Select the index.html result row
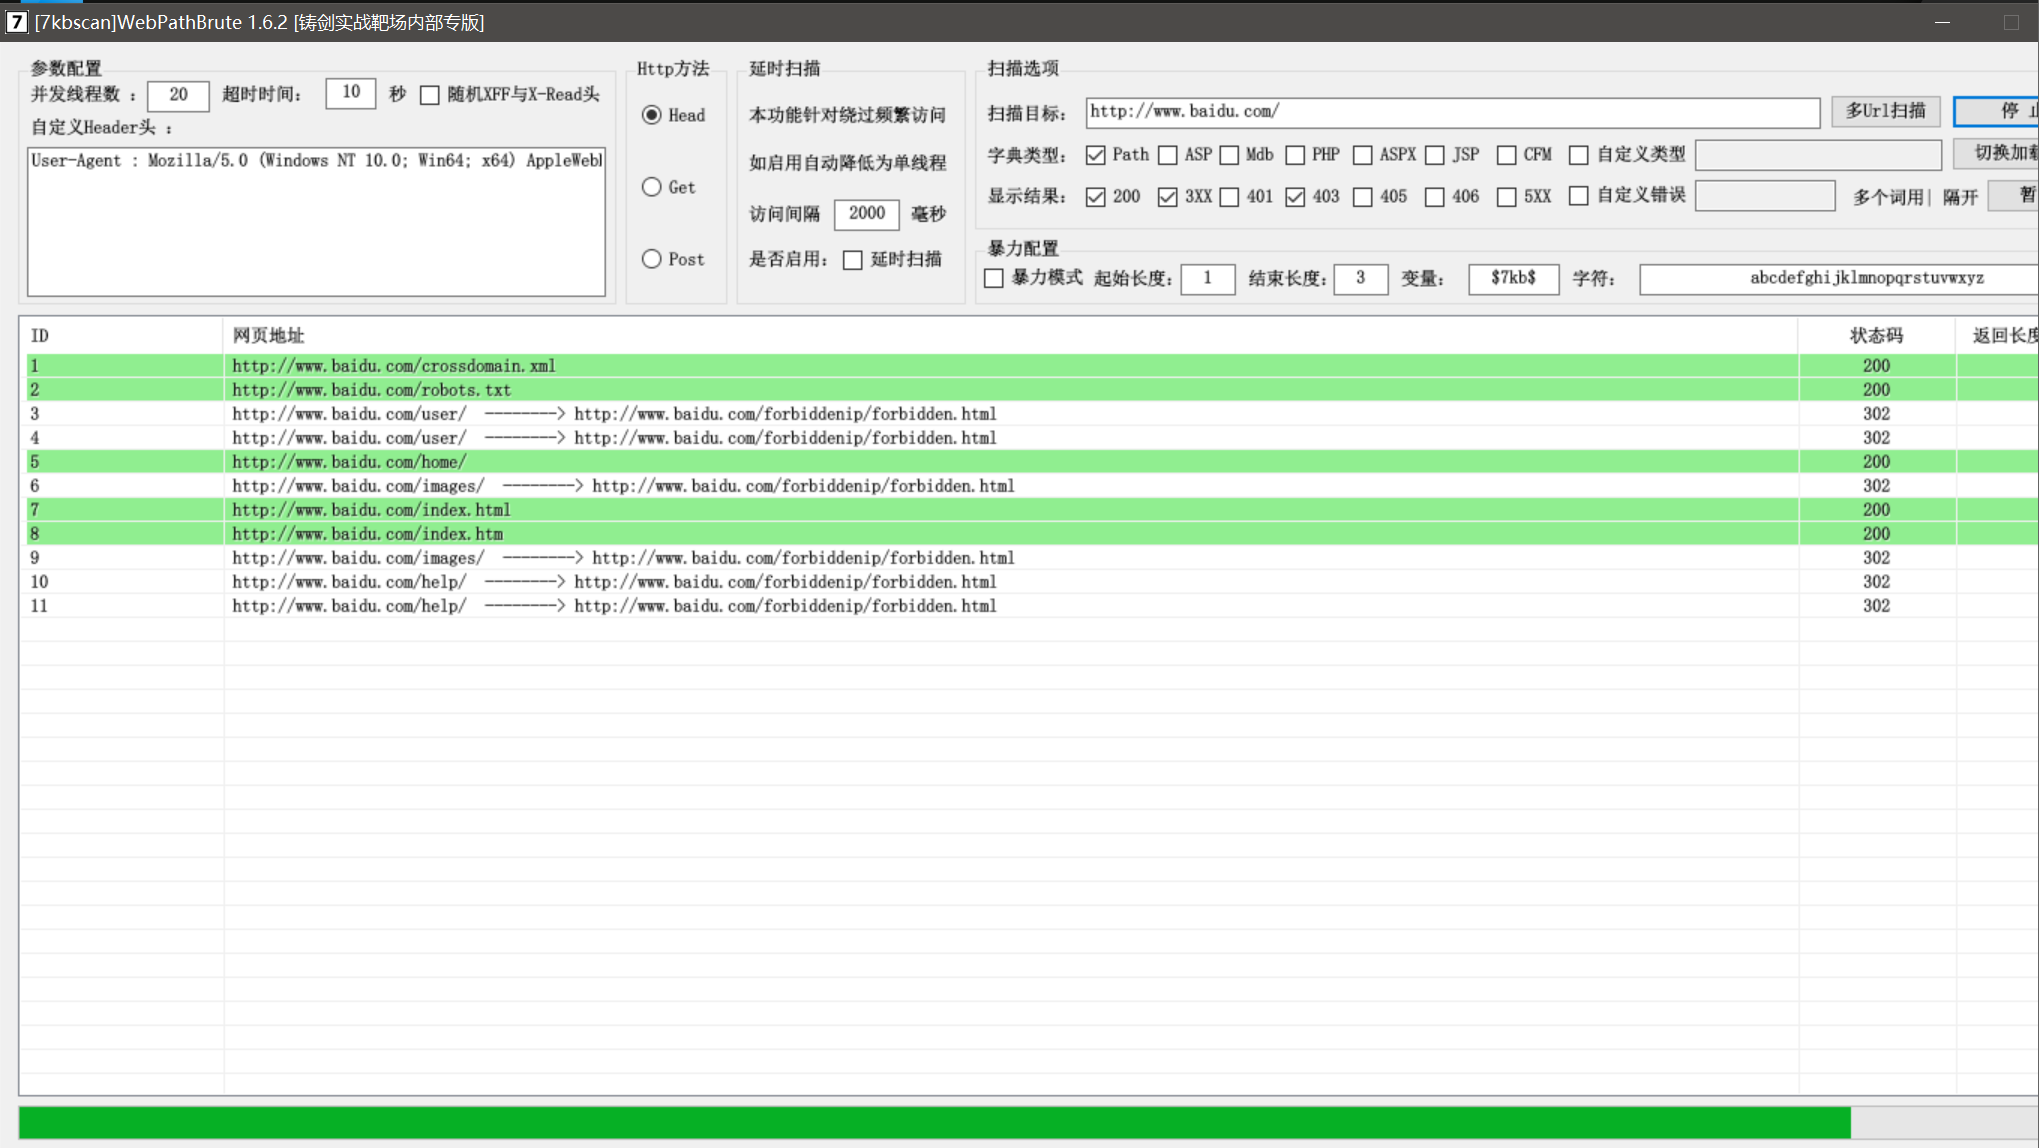Screen dimensions: 2039x1148 (371, 510)
